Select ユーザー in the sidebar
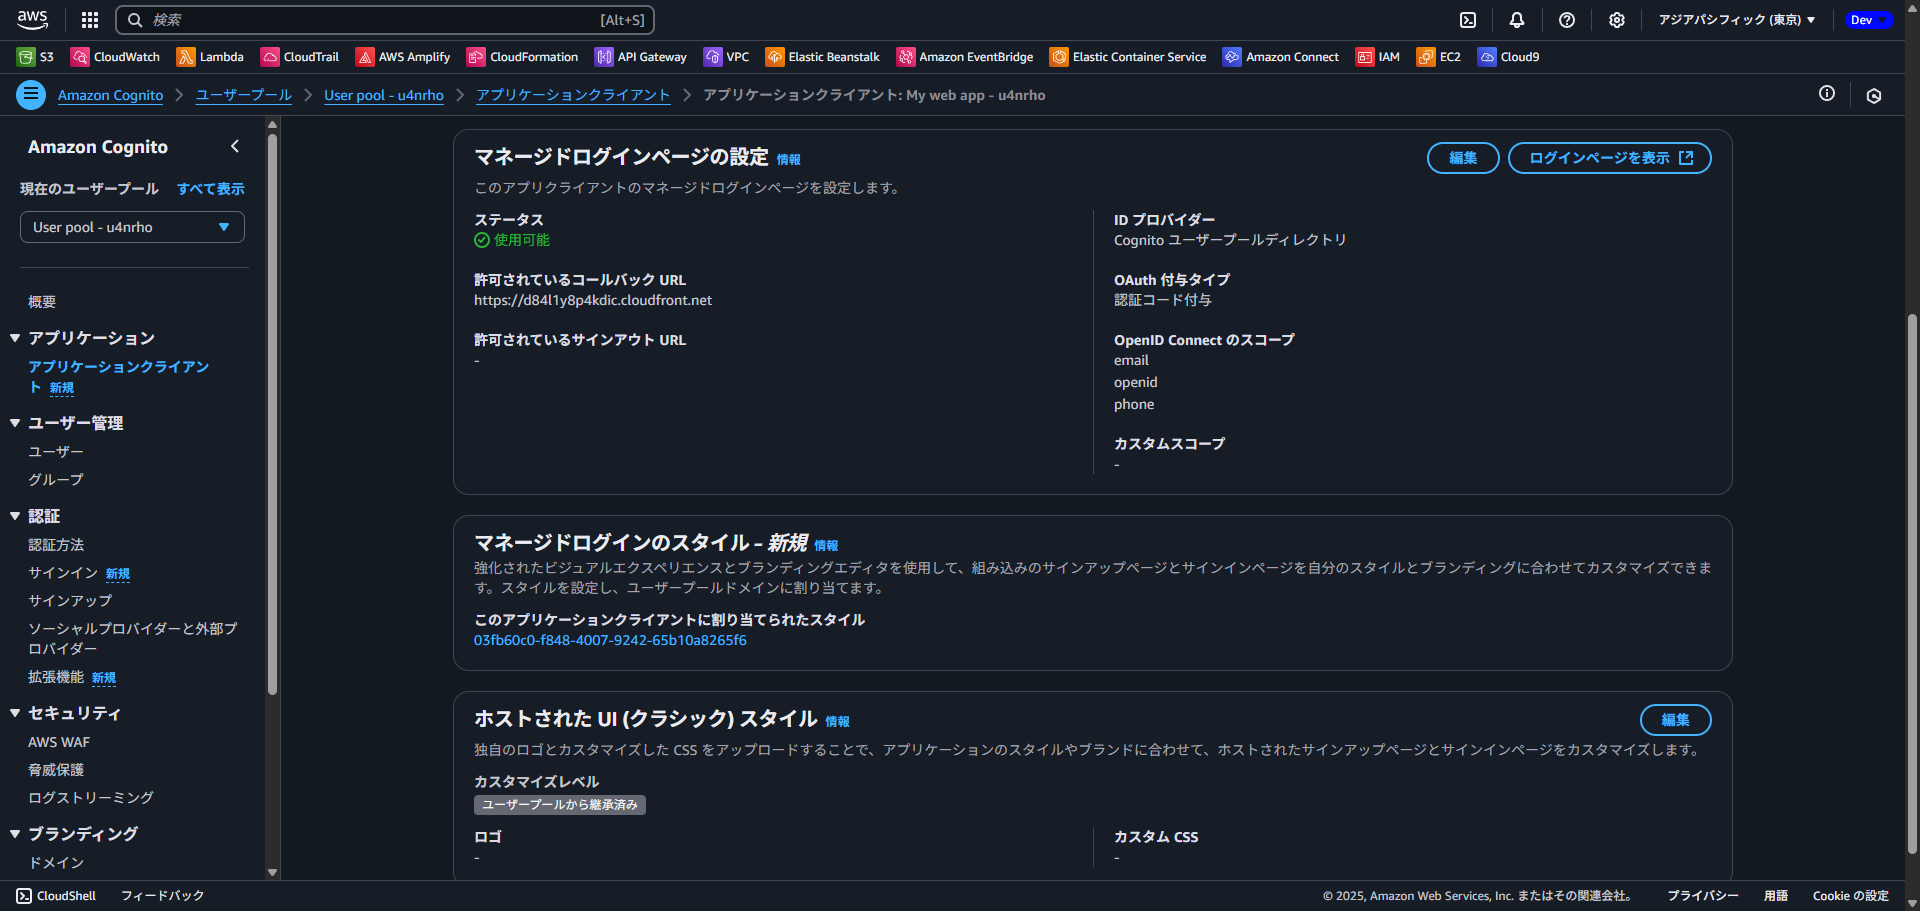 tap(56, 452)
